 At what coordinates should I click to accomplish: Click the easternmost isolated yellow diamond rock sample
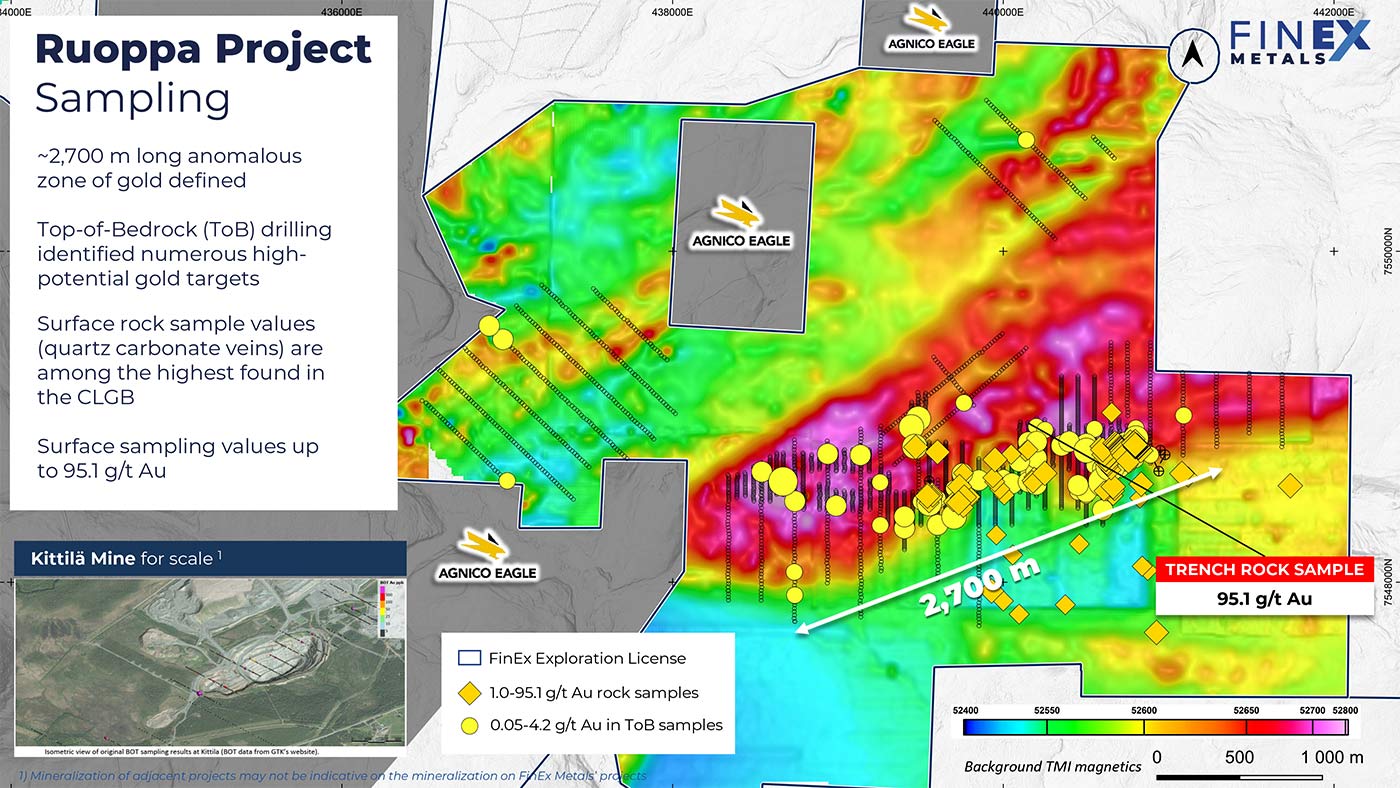click(1291, 485)
